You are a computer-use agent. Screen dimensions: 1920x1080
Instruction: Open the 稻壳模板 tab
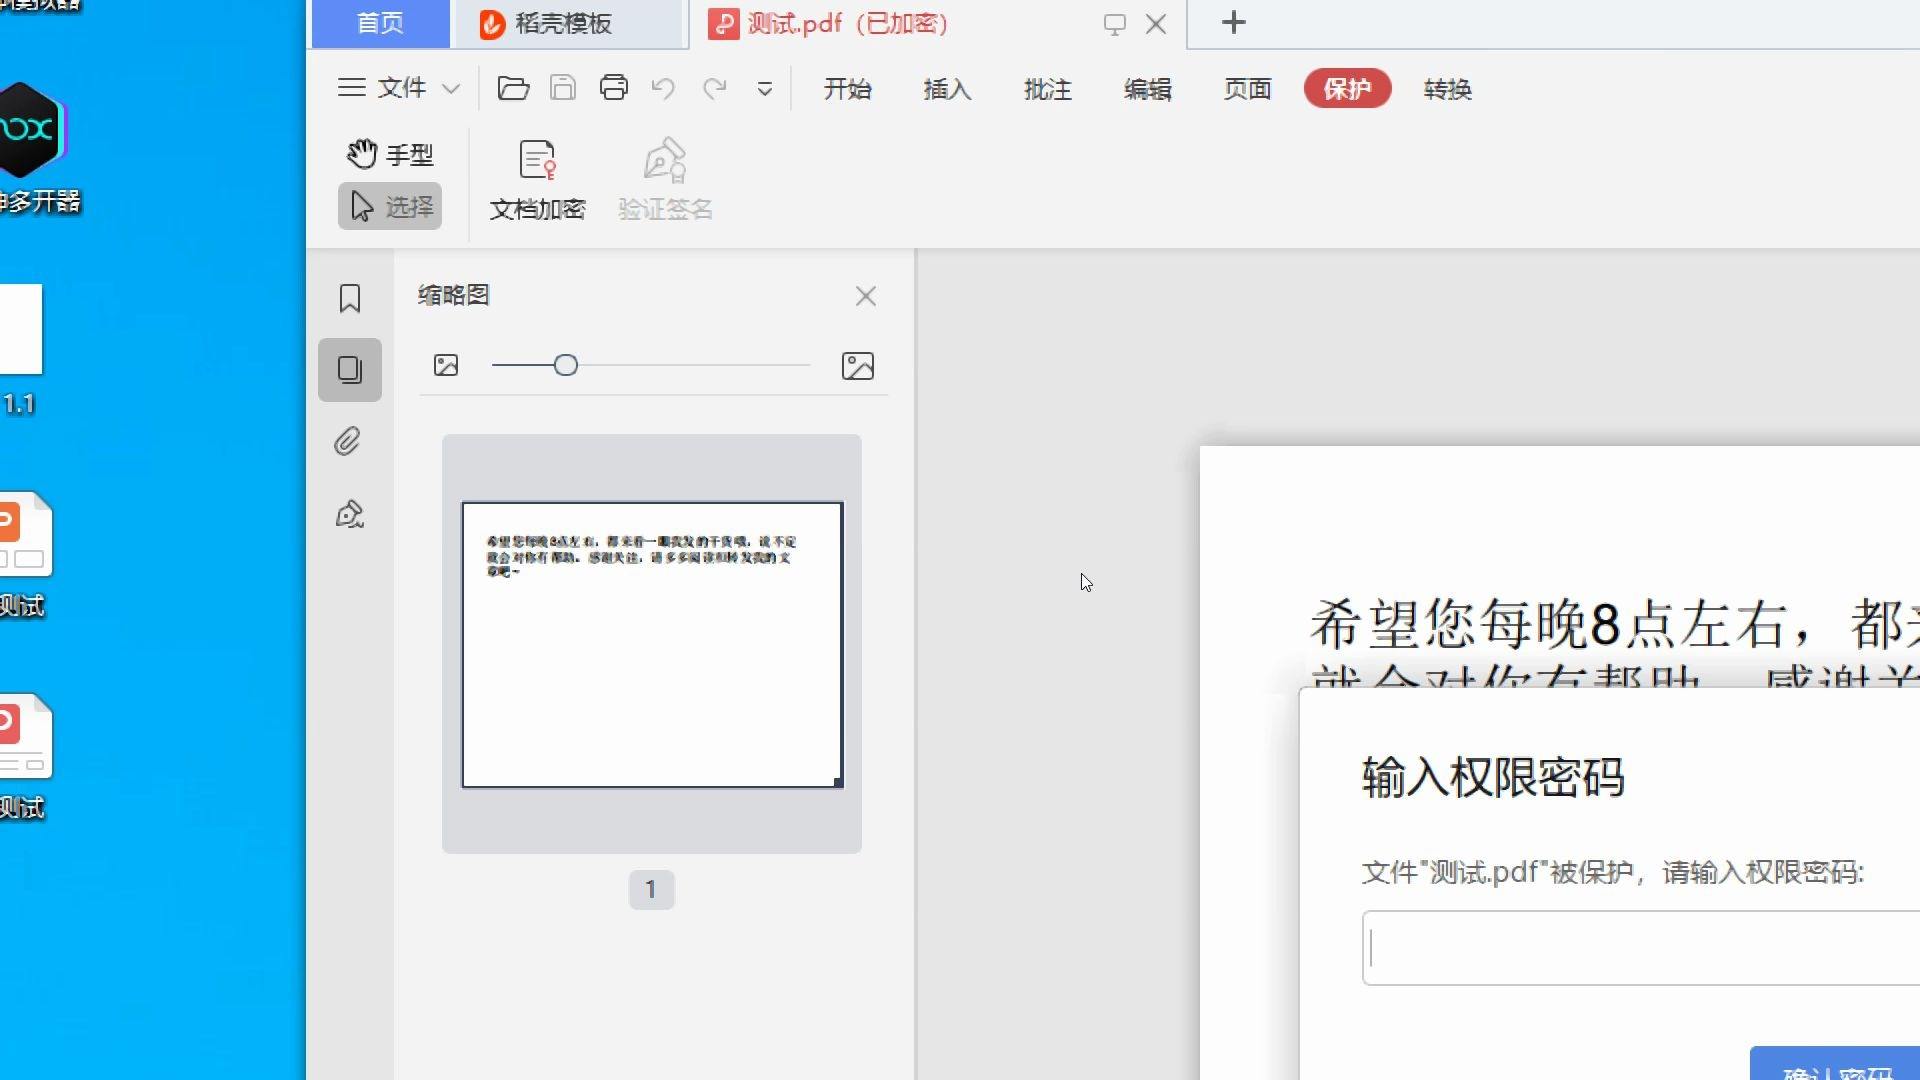[x=566, y=24]
